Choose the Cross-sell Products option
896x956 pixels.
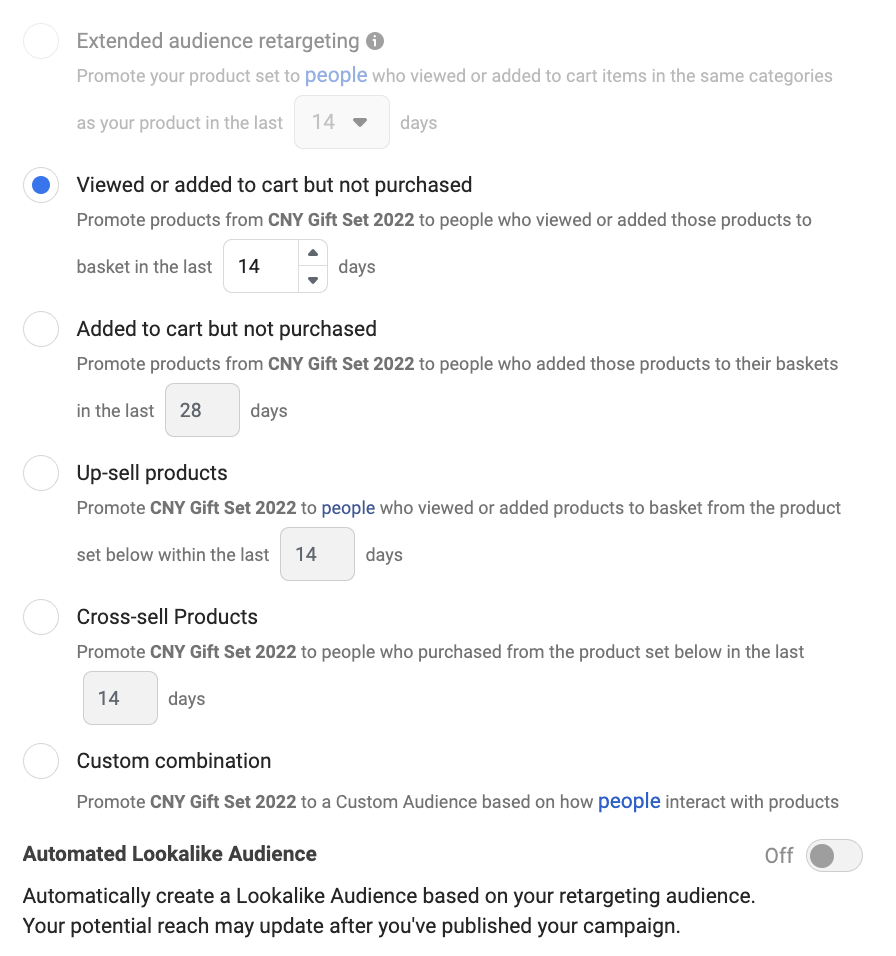click(40, 617)
